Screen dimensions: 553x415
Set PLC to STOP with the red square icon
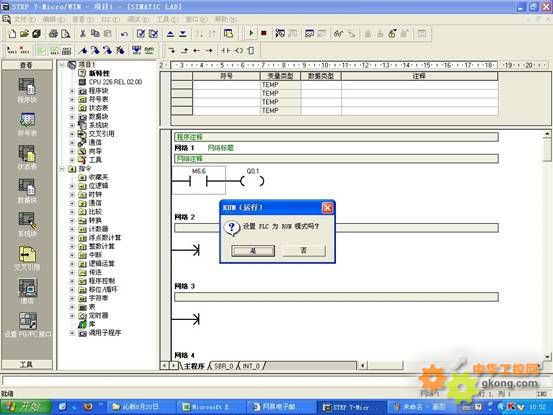(264, 34)
